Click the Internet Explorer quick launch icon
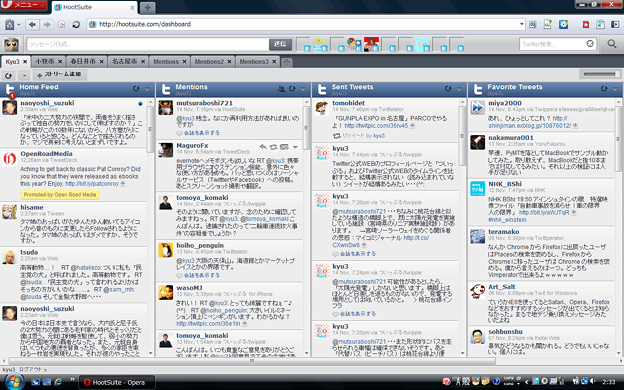This screenshot has height=390, width=624. coord(58,382)
